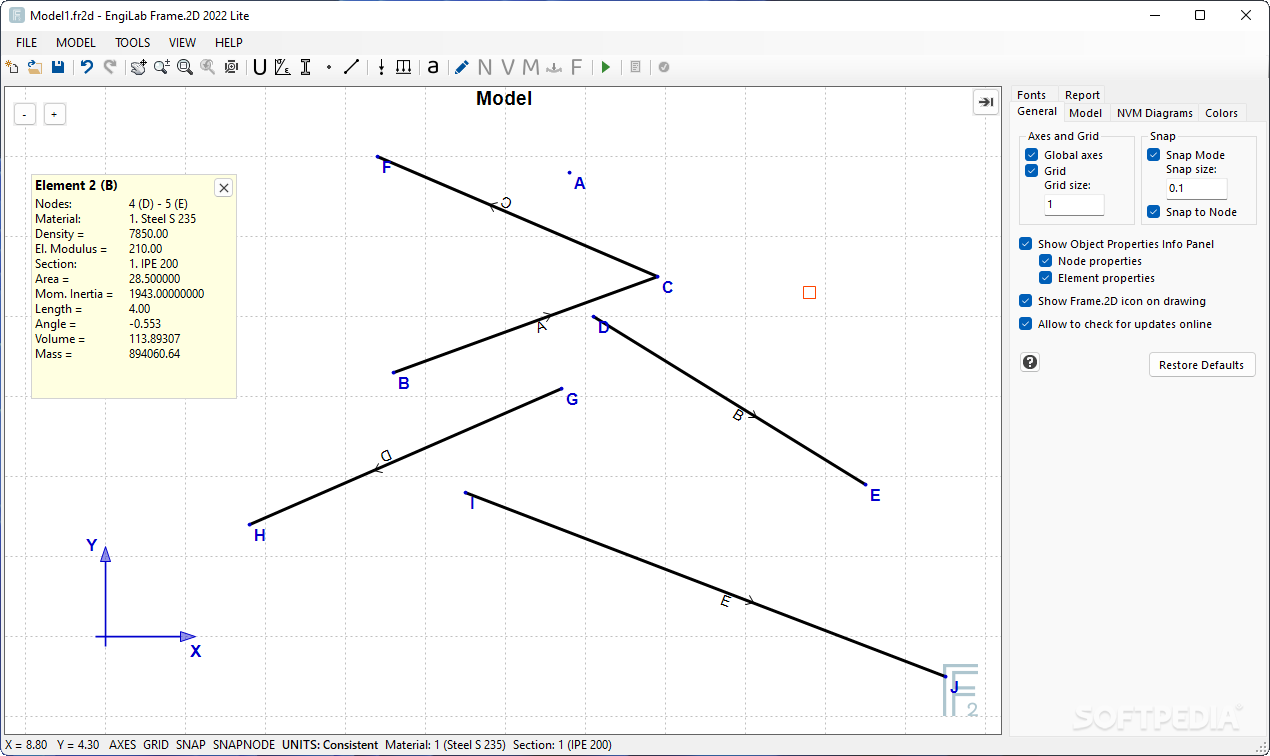Image resolution: width=1270 pixels, height=756 pixels.
Task: Toggle GRID in the status bar
Action: [156, 745]
